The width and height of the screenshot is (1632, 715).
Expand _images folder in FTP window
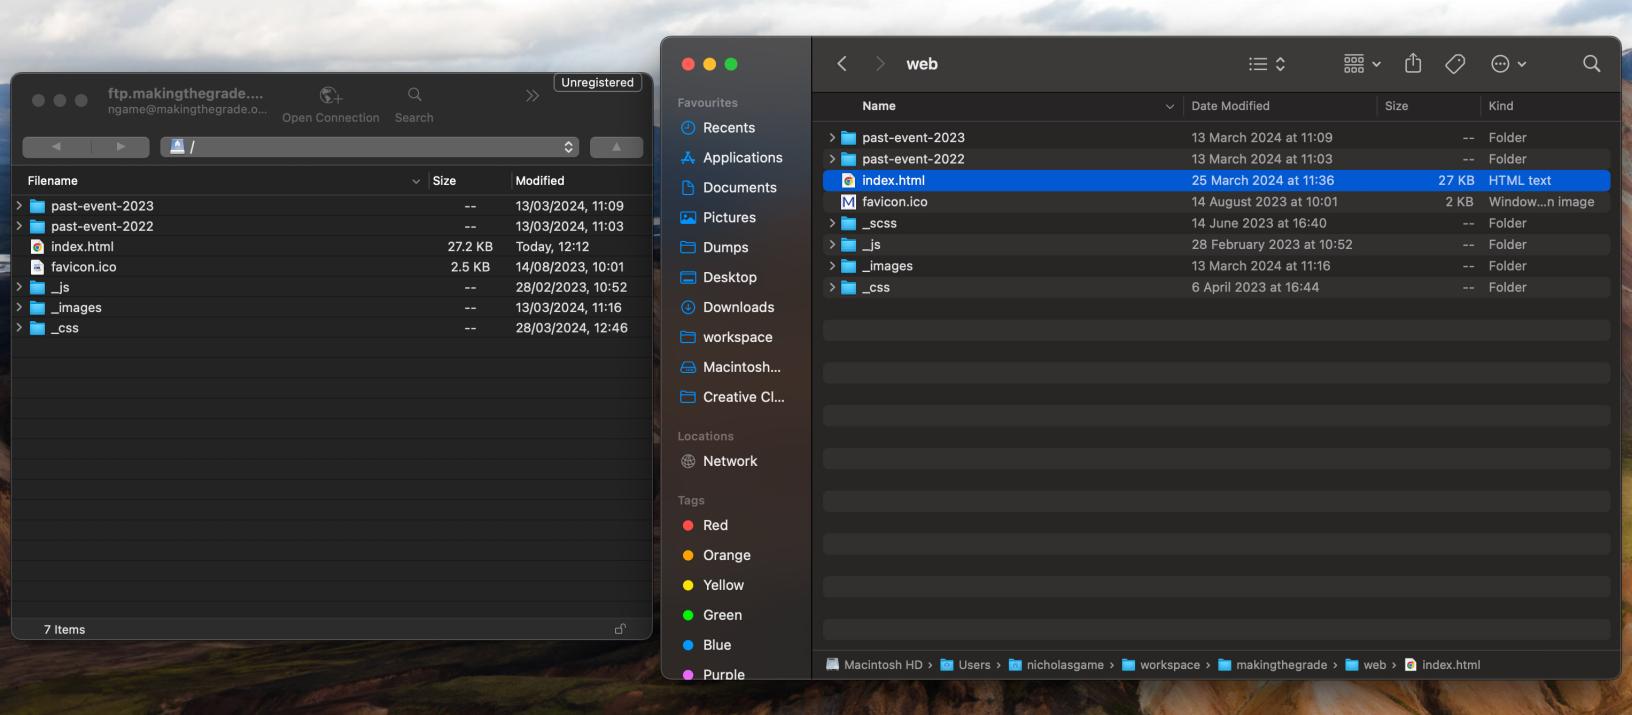(19, 308)
